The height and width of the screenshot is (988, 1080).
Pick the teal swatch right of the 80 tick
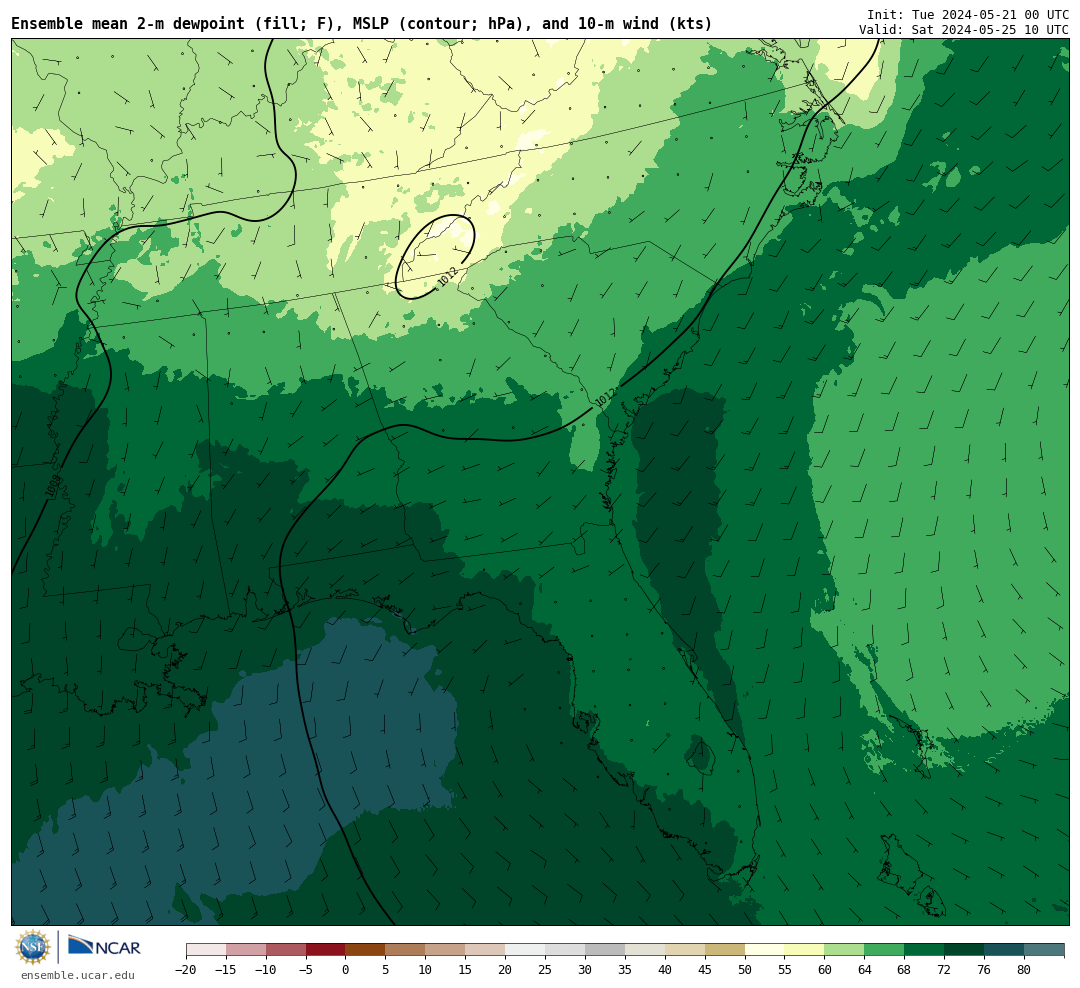[x=1045, y=950]
